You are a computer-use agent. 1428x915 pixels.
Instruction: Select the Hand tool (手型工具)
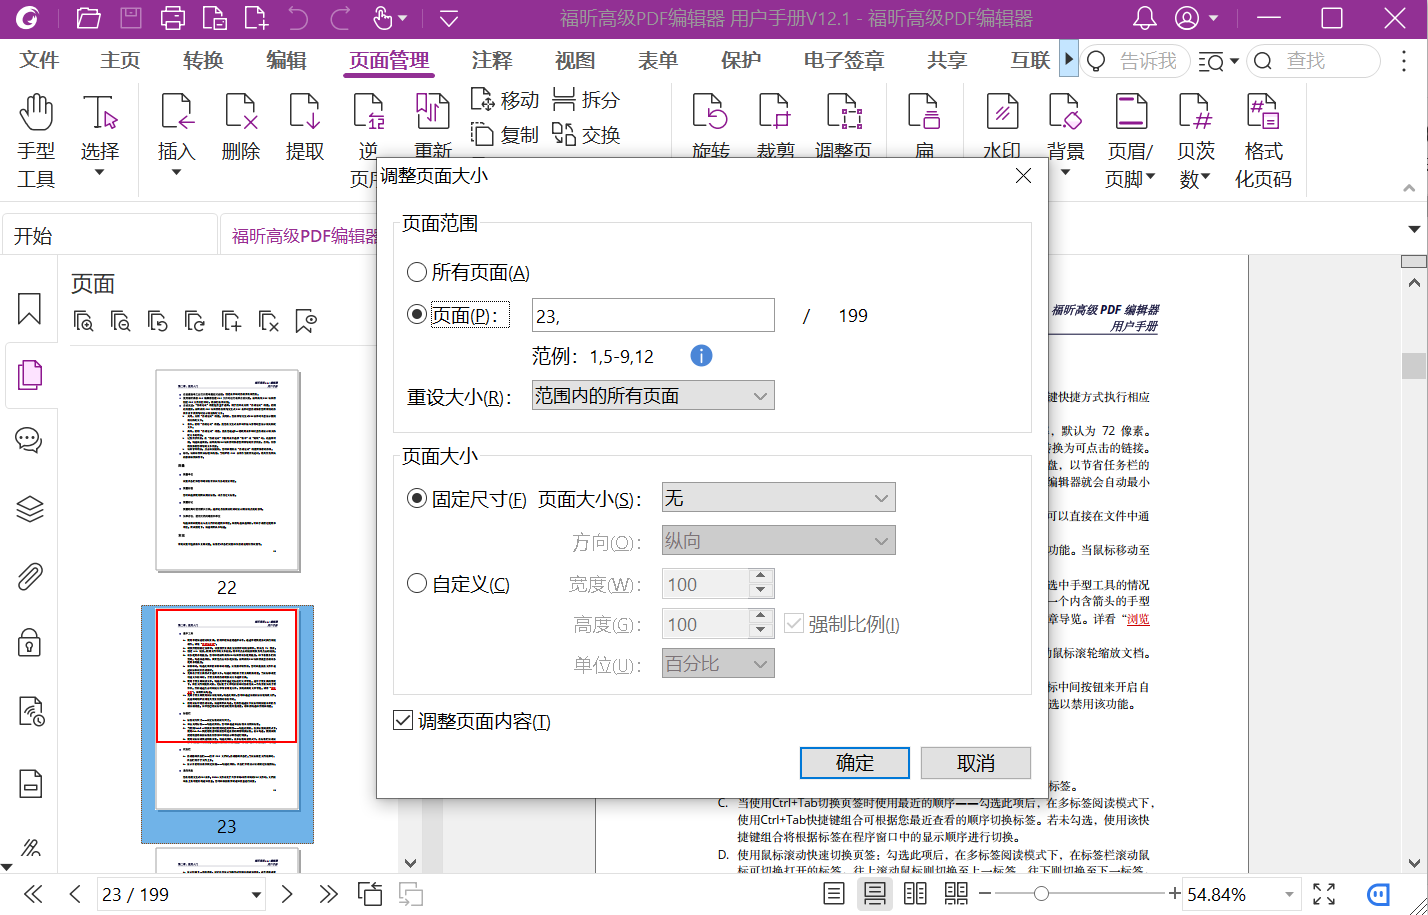click(36, 140)
